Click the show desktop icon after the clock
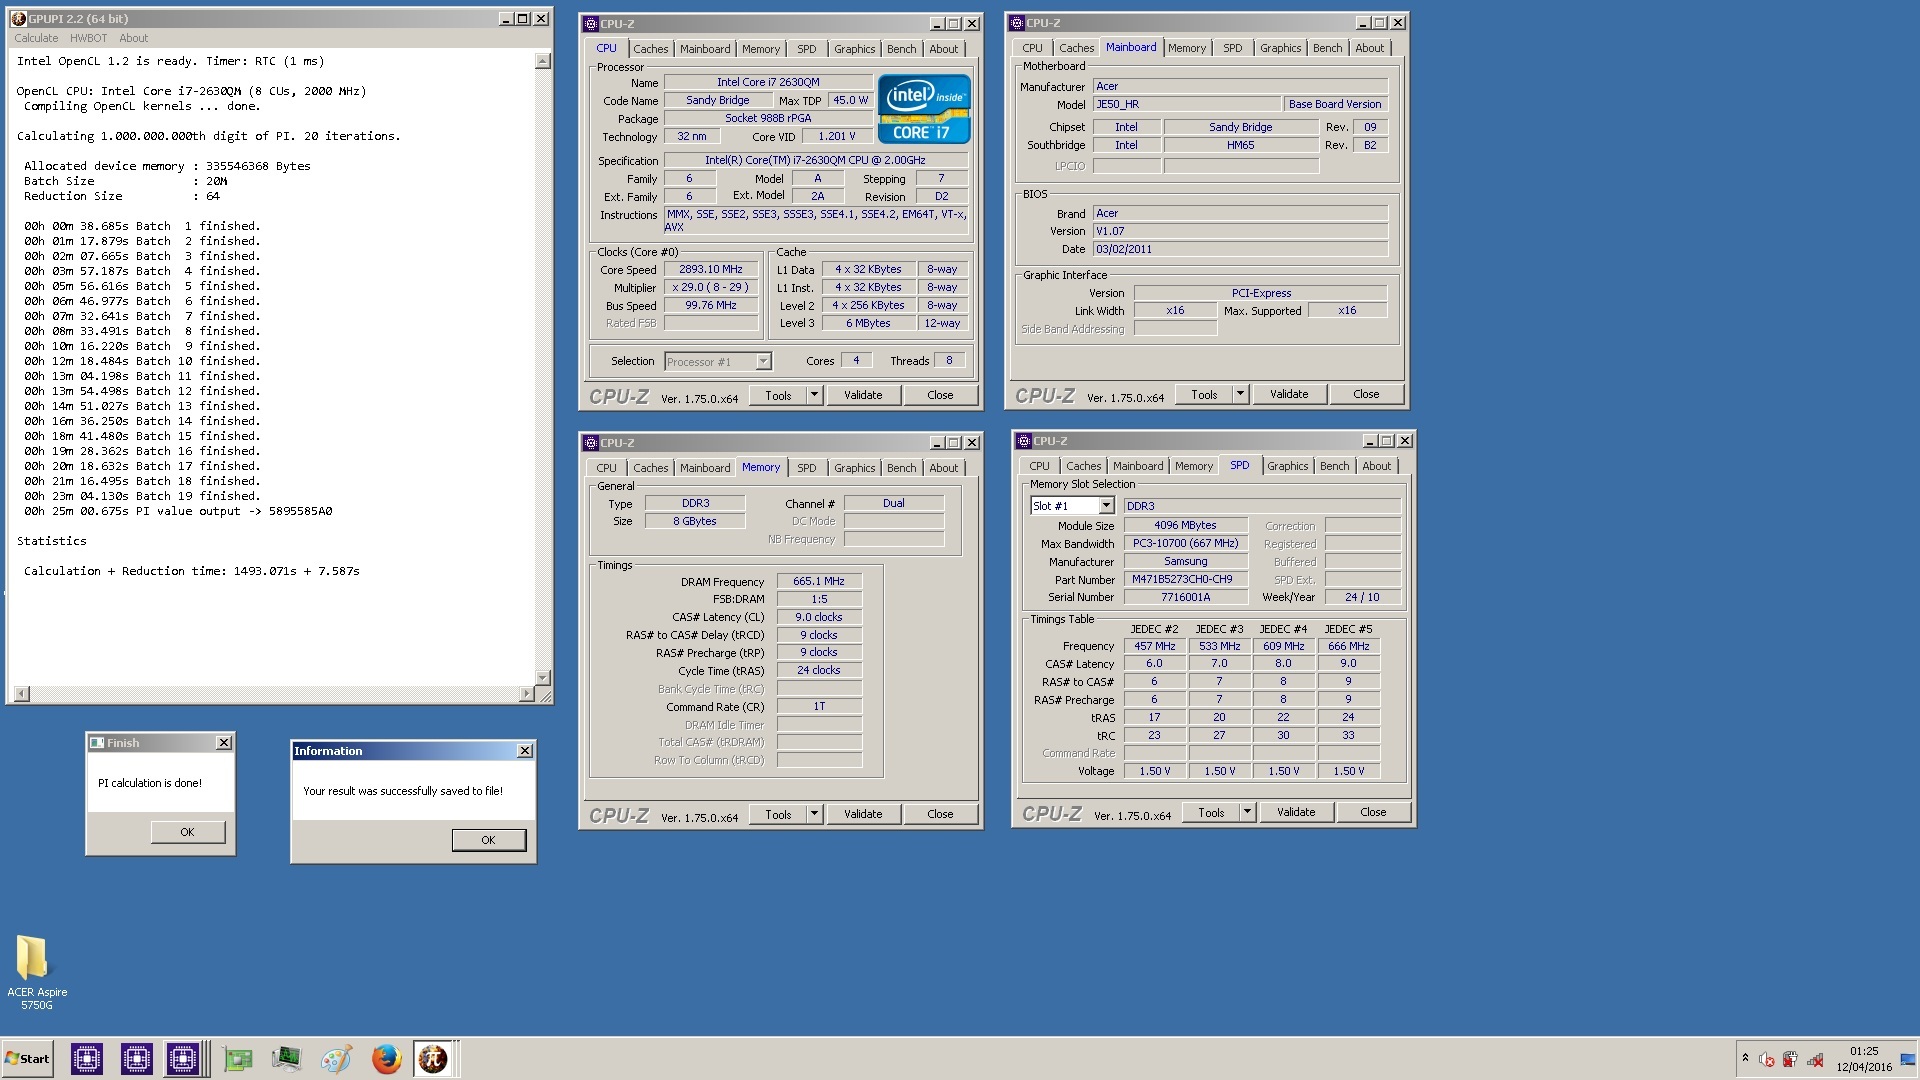1920x1080 pixels. [x=1909, y=1059]
